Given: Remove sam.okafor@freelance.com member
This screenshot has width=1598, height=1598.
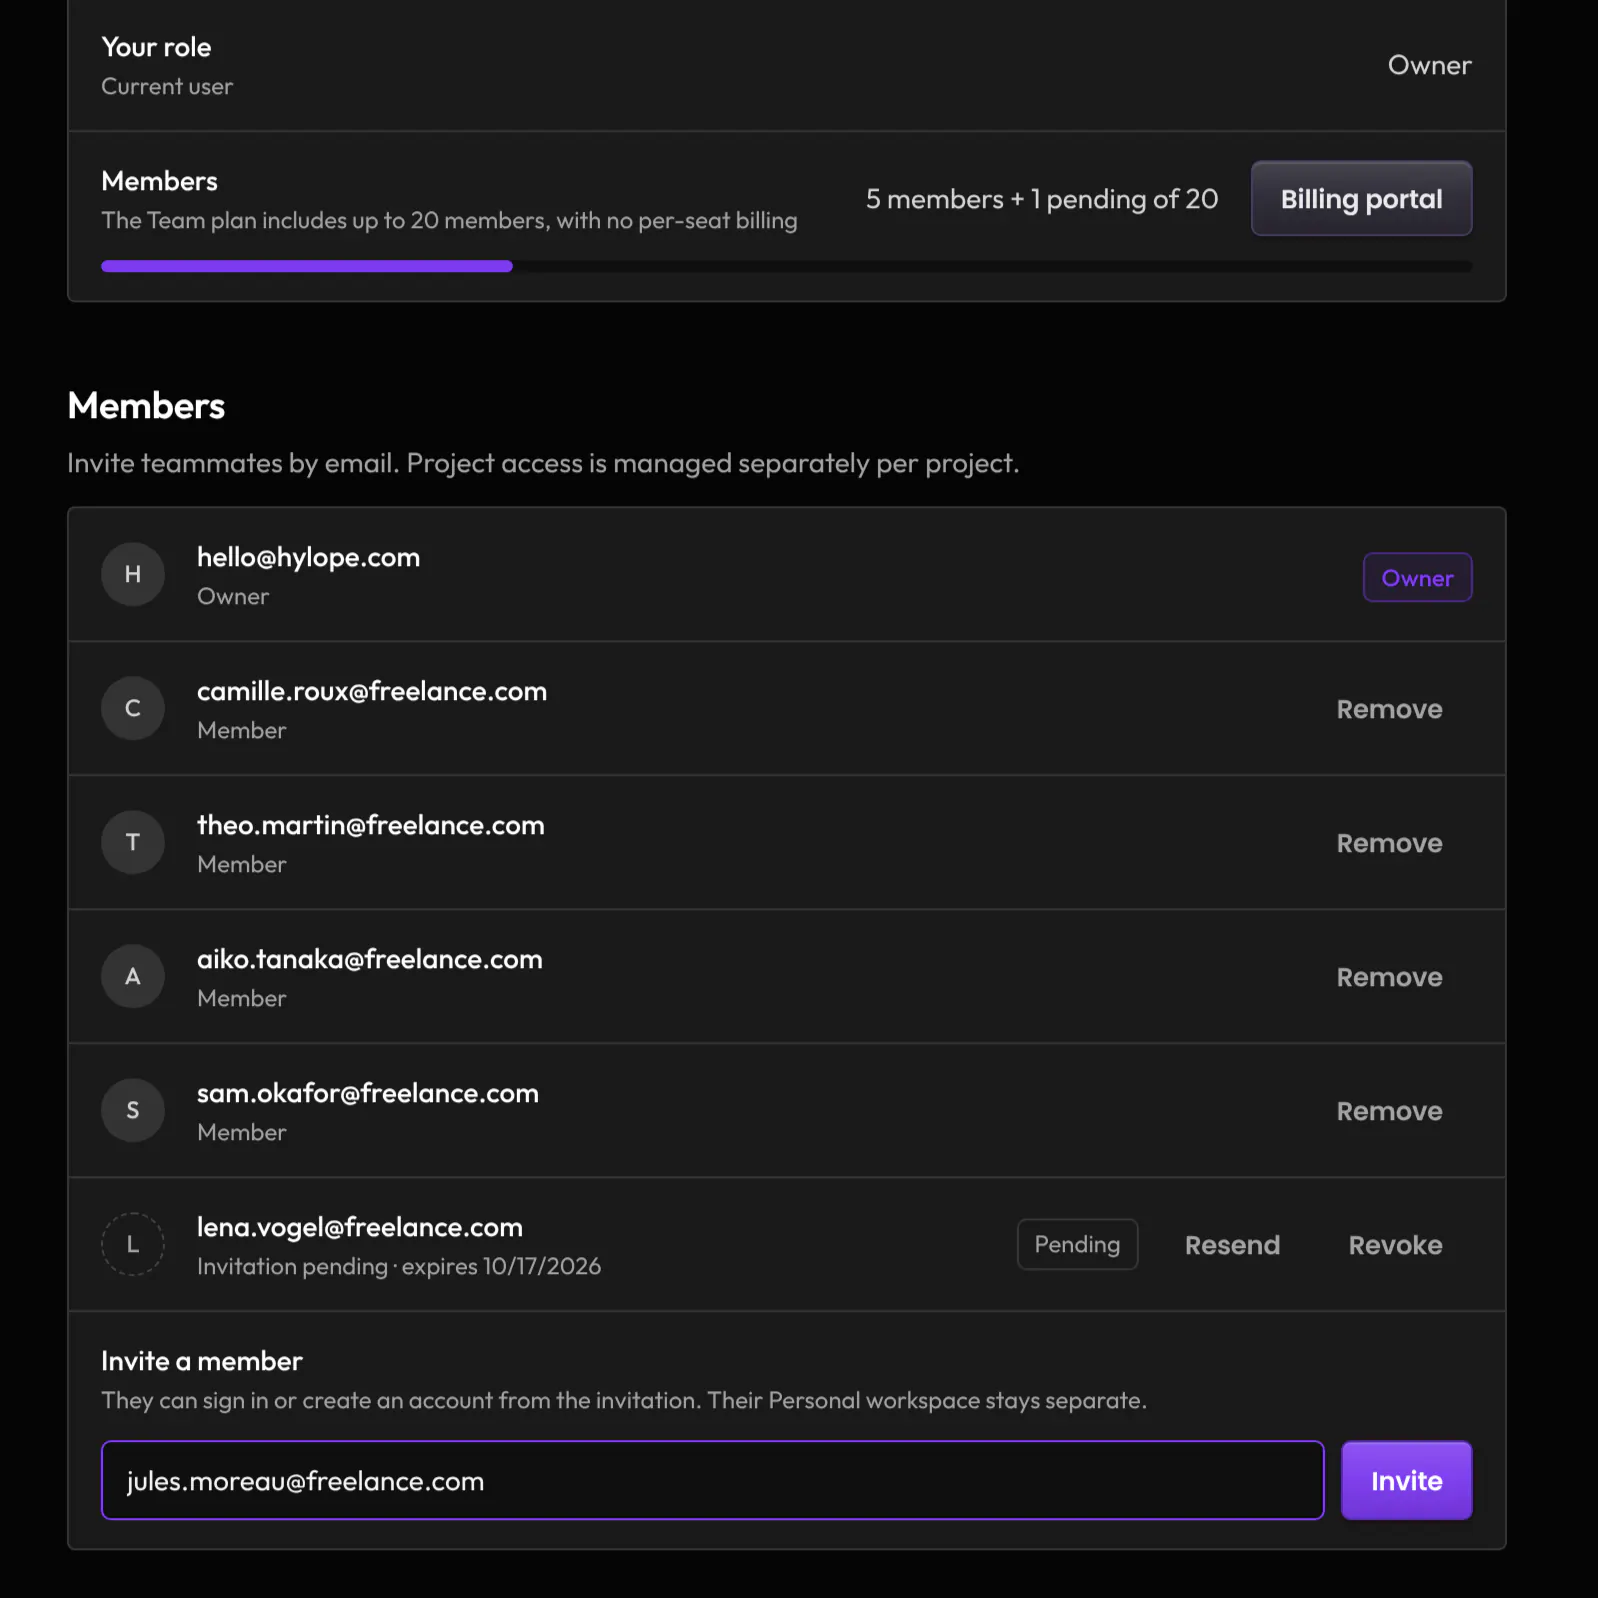Looking at the screenshot, I should 1389,1111.
